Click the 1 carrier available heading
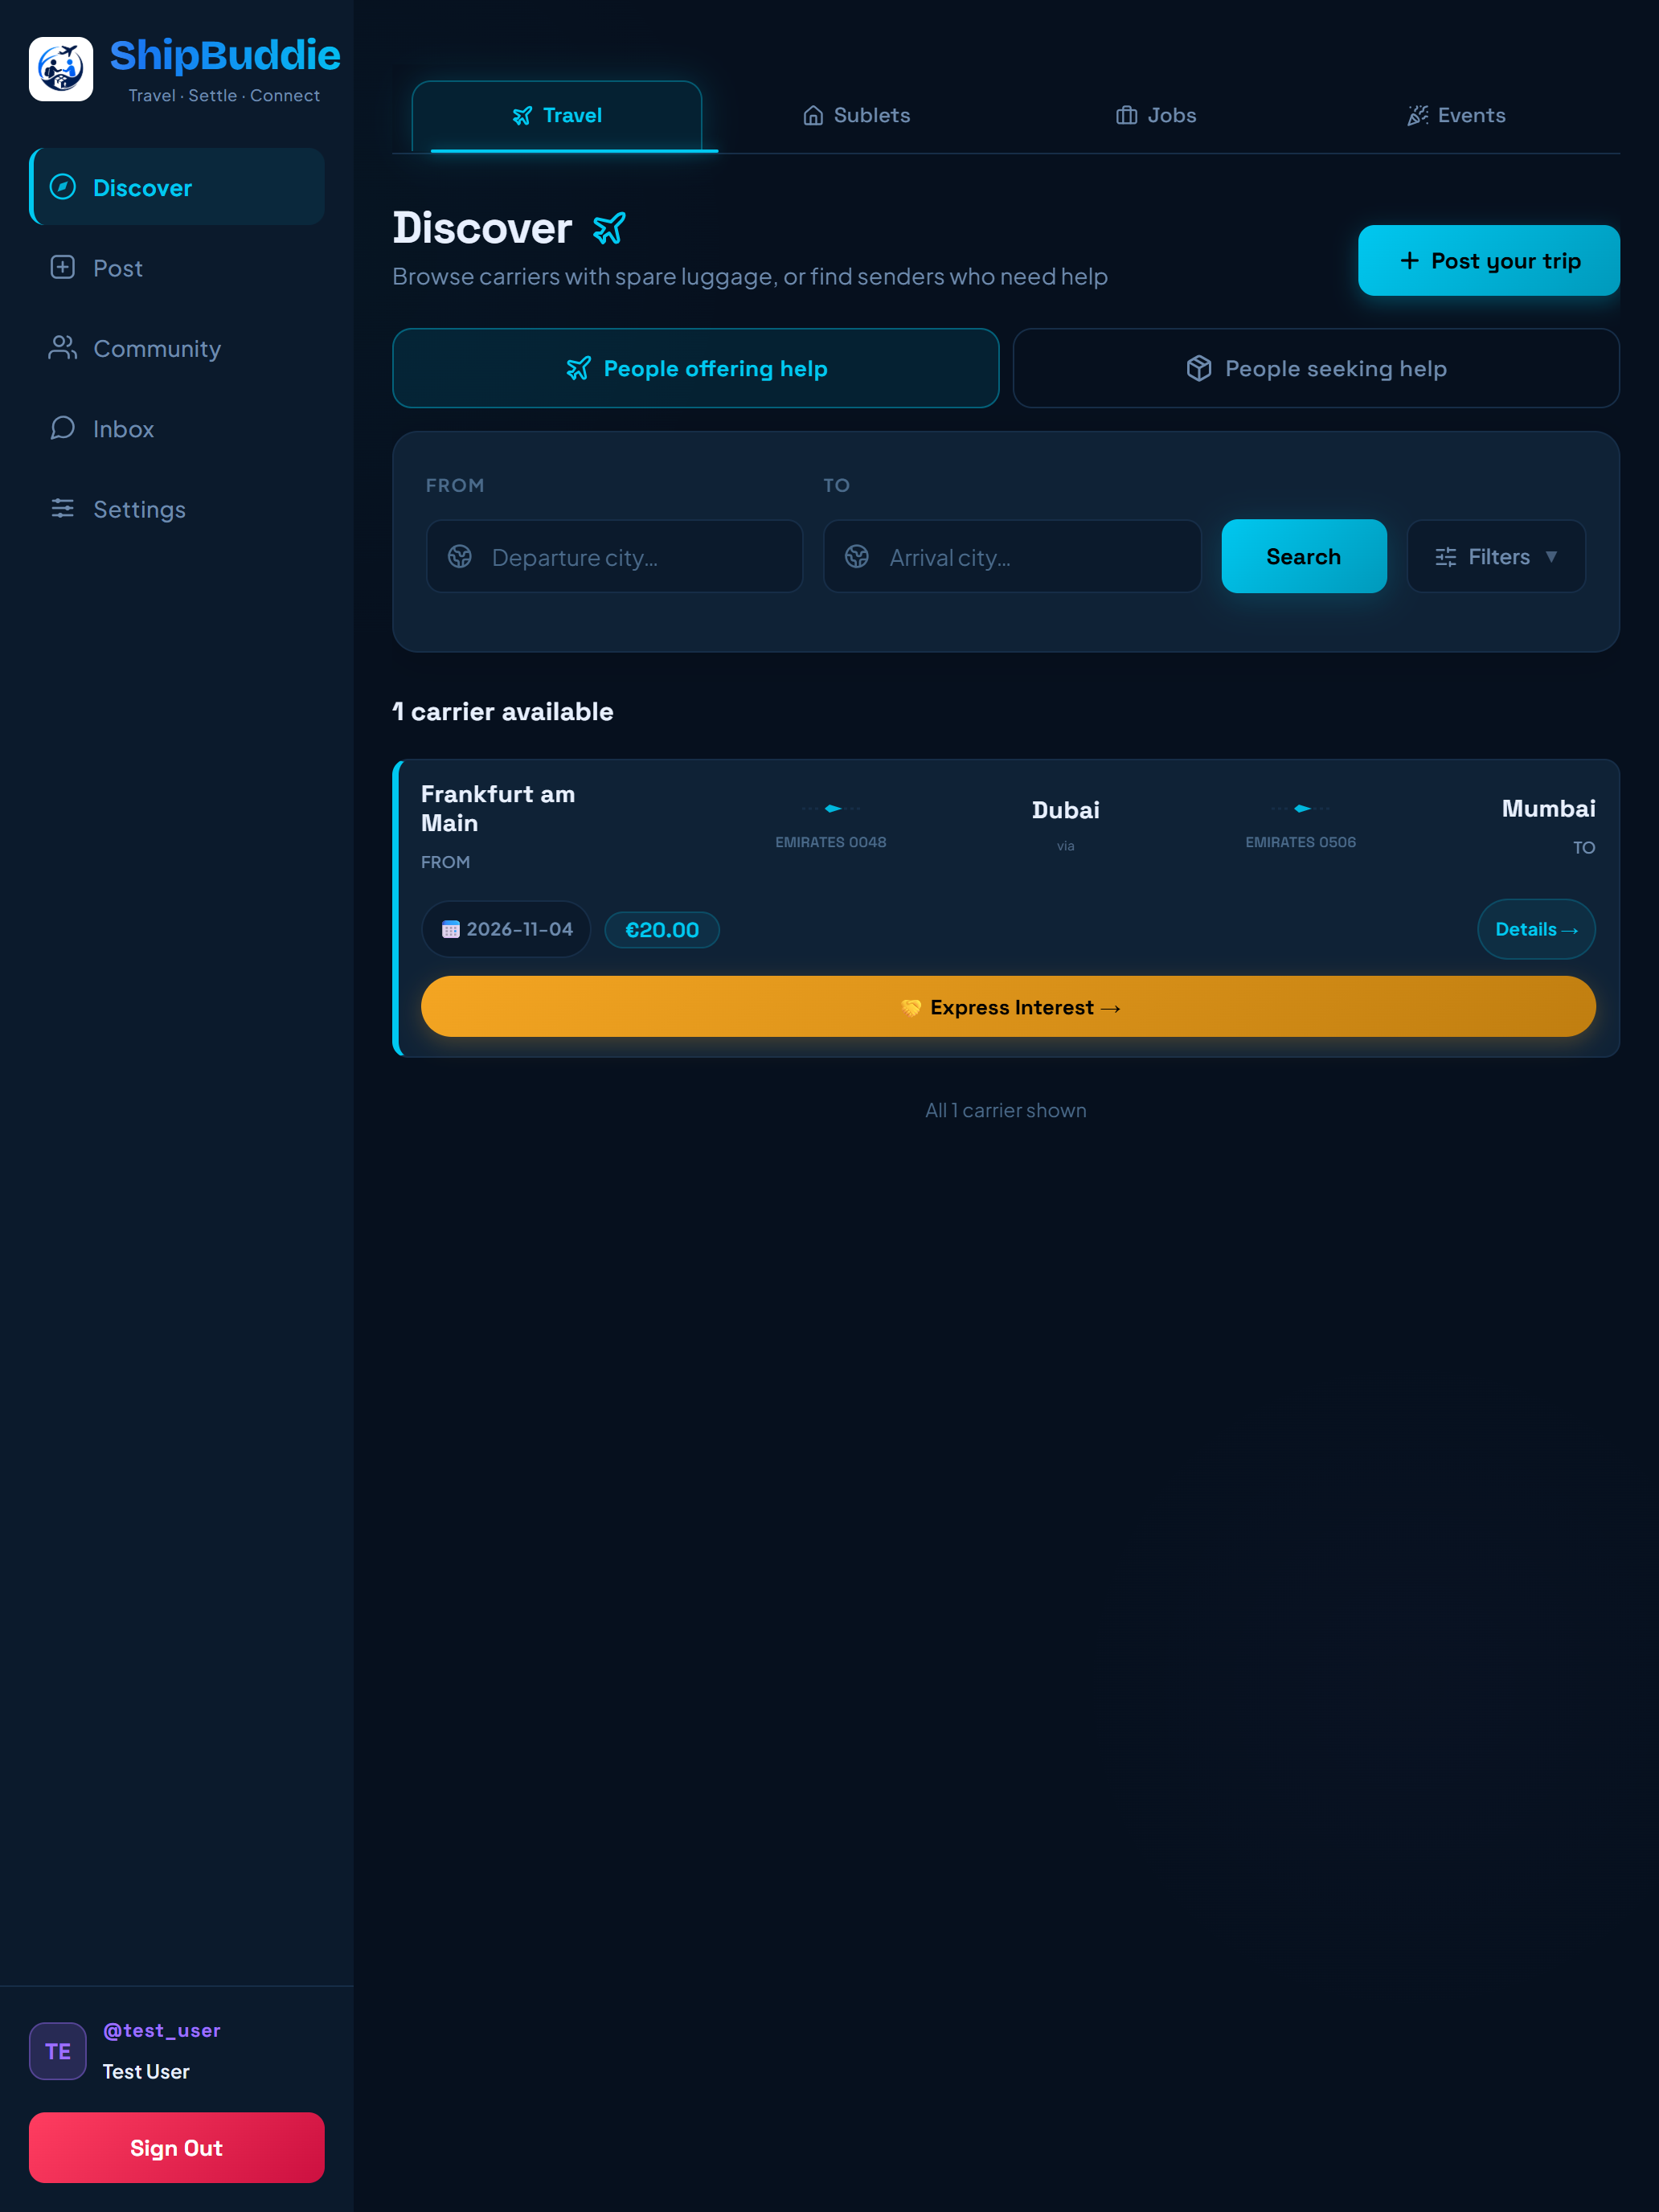 coord(503,712)
